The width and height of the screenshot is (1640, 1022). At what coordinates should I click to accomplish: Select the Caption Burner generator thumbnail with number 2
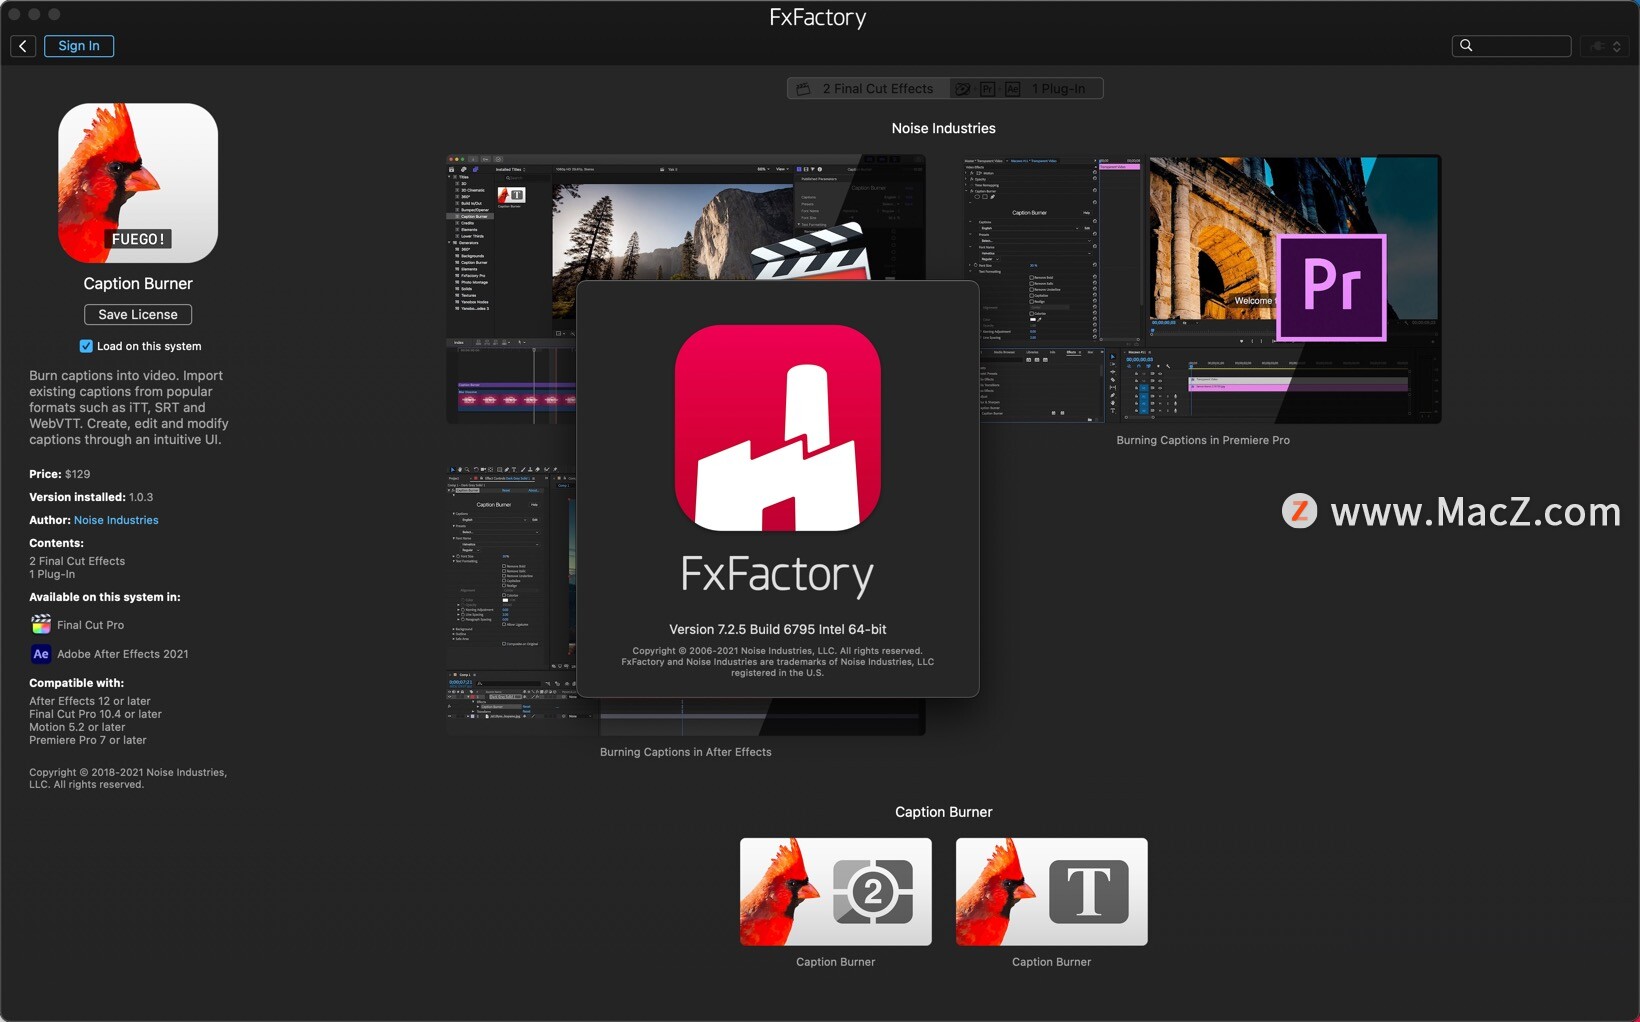click(x=836, y=892)
